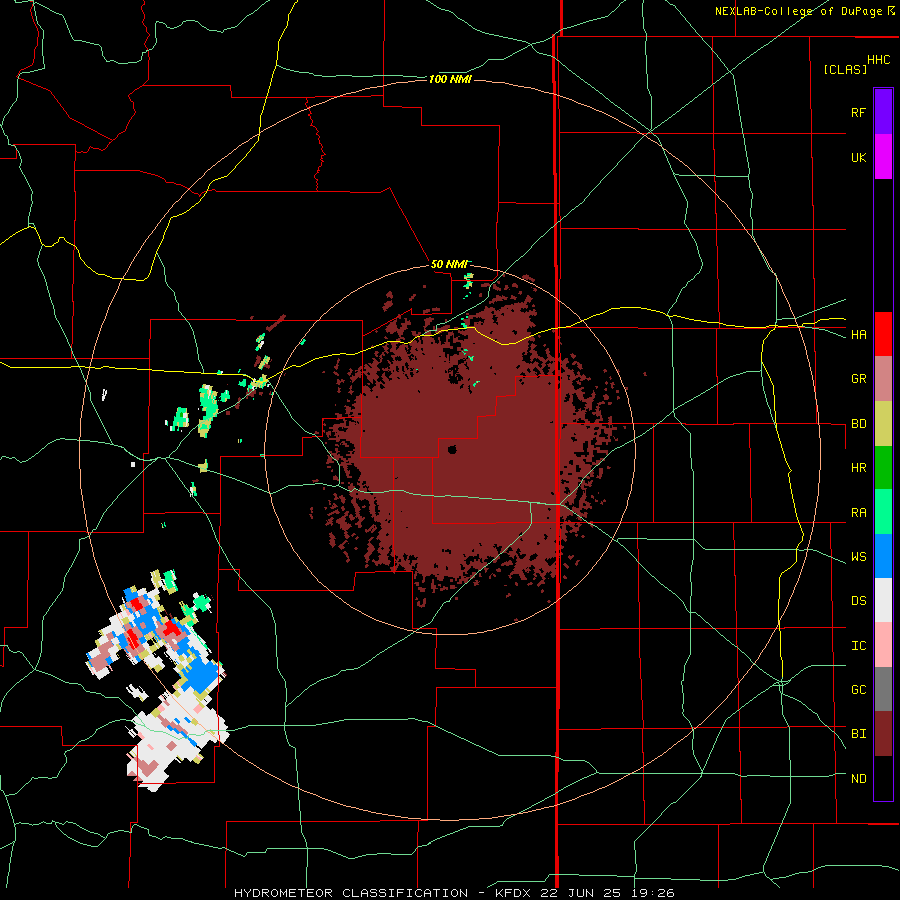Click the 'HYDROMETEOR CLASSIFICATION' title text

(x=351, y=893)
